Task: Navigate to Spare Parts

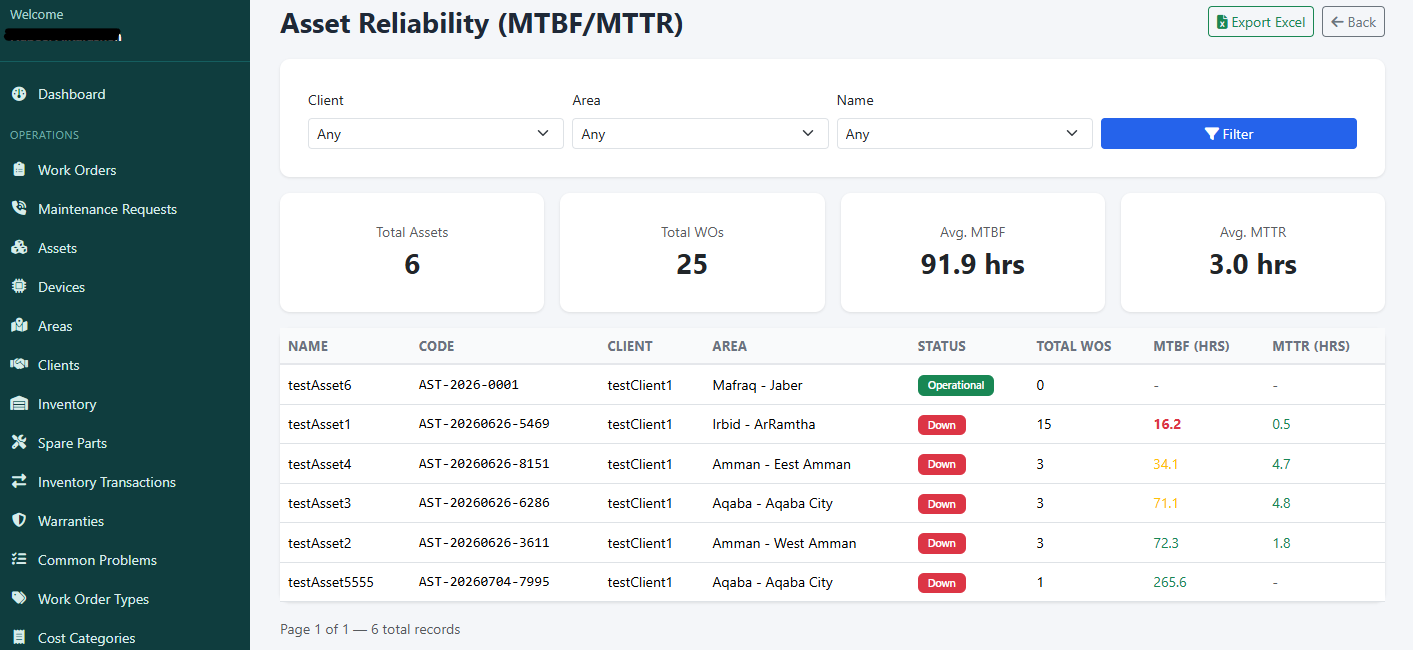Action: (x=72, y=443)
